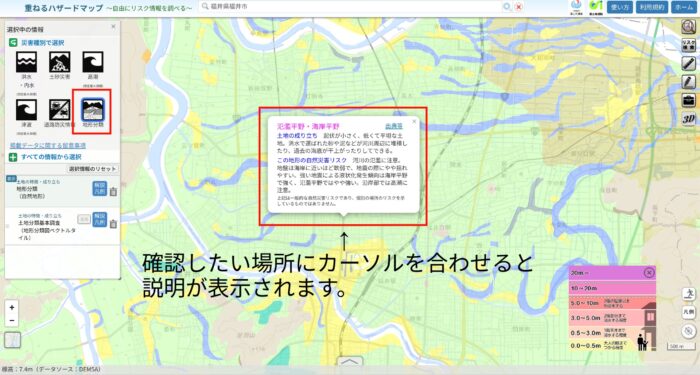Expand the bottom chevron panel handle
Image resolution: width=700 pixels, height=375 pixels.
[x=350, y=362]
